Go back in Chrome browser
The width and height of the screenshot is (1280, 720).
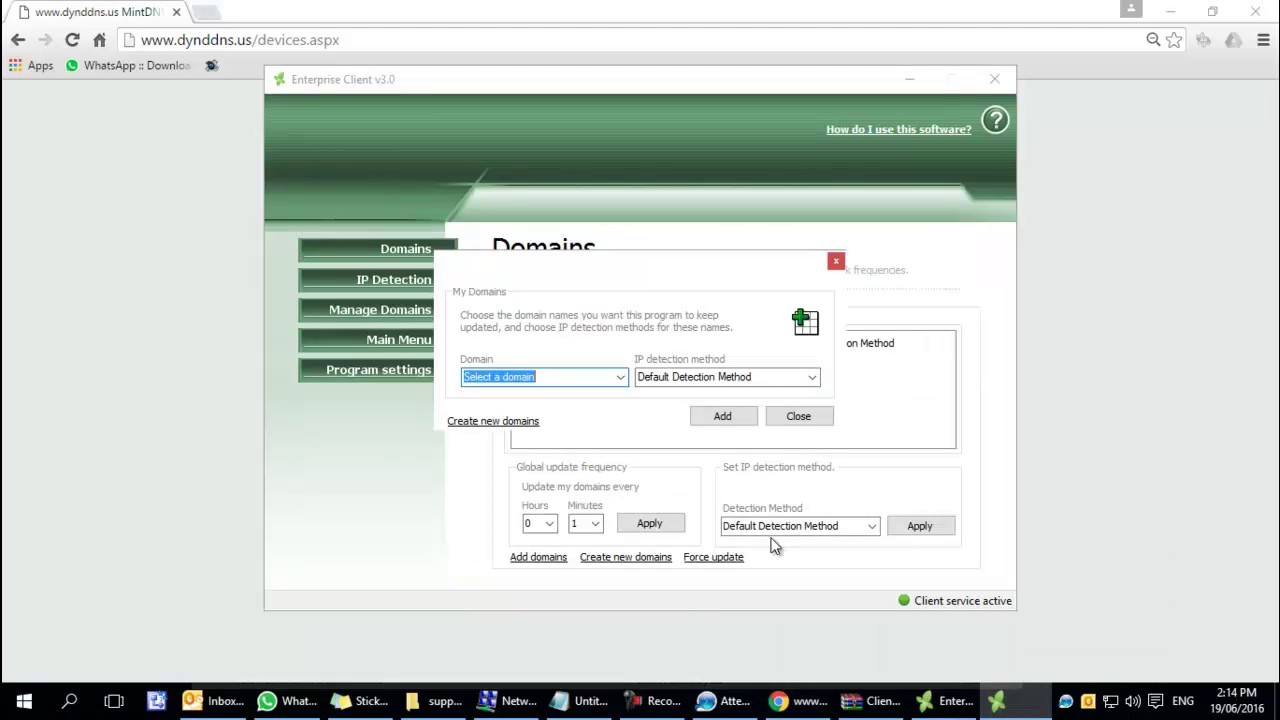click(x=18, y=40)
